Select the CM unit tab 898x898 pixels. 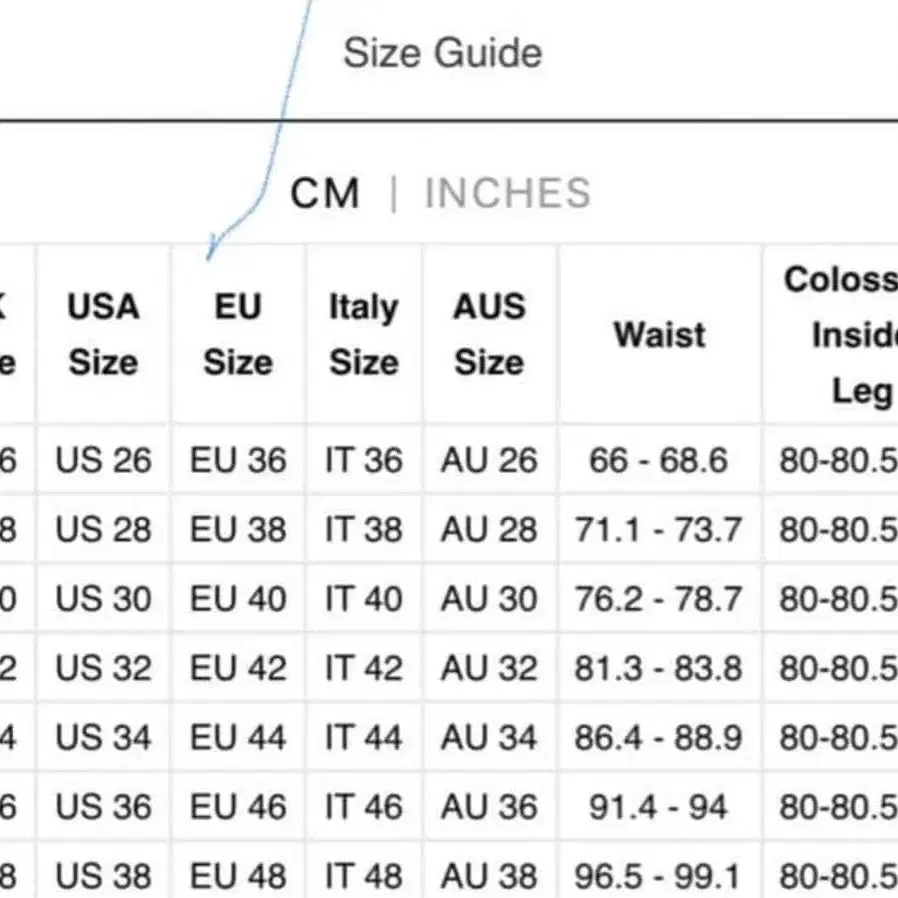[325, 193]
